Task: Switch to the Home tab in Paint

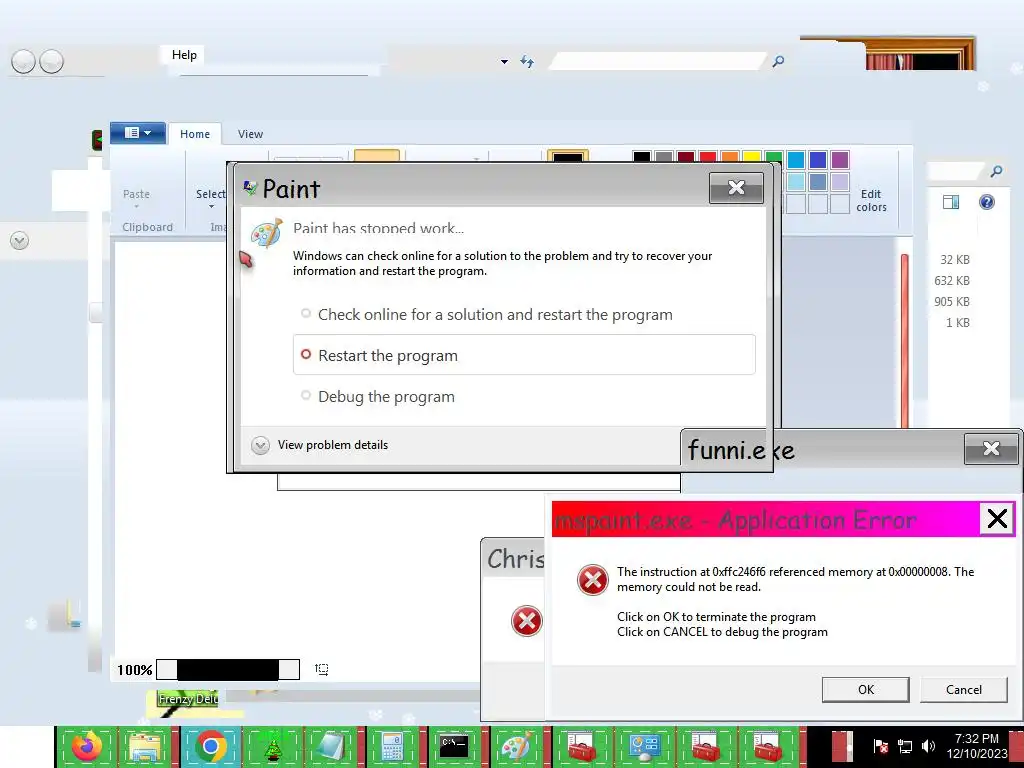Action: (195, 134)
